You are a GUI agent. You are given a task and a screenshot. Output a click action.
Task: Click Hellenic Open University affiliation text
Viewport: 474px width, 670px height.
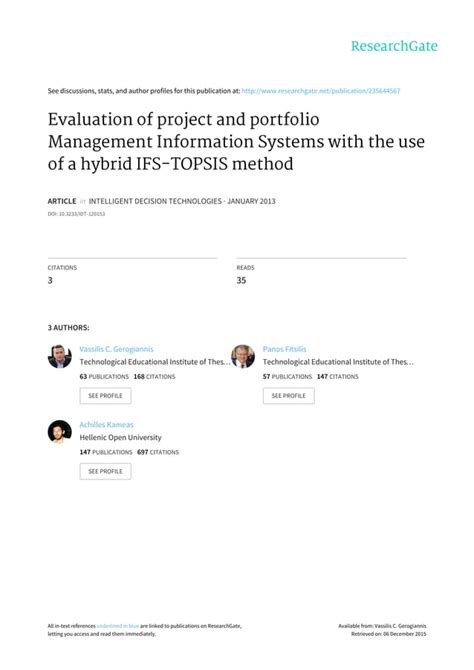pyautogui.click(x=121, y=438)
